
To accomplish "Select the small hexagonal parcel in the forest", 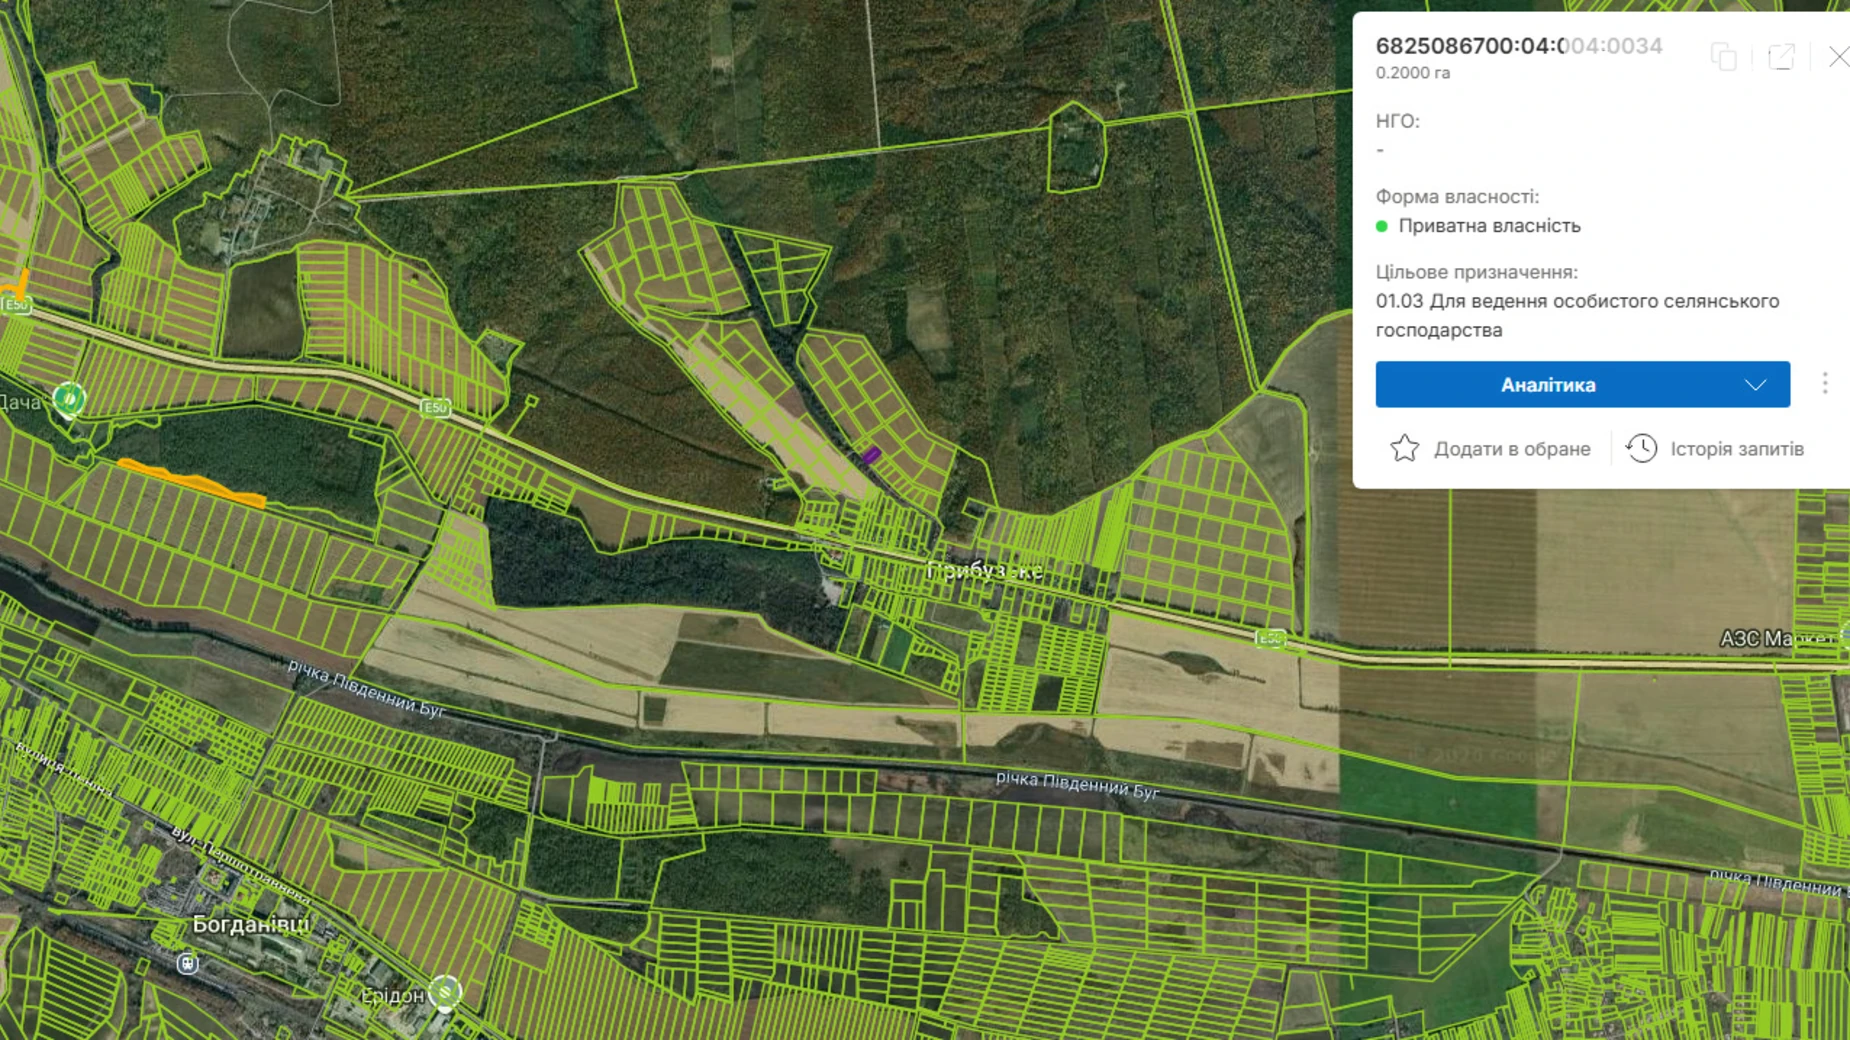I will (1075, 148).
